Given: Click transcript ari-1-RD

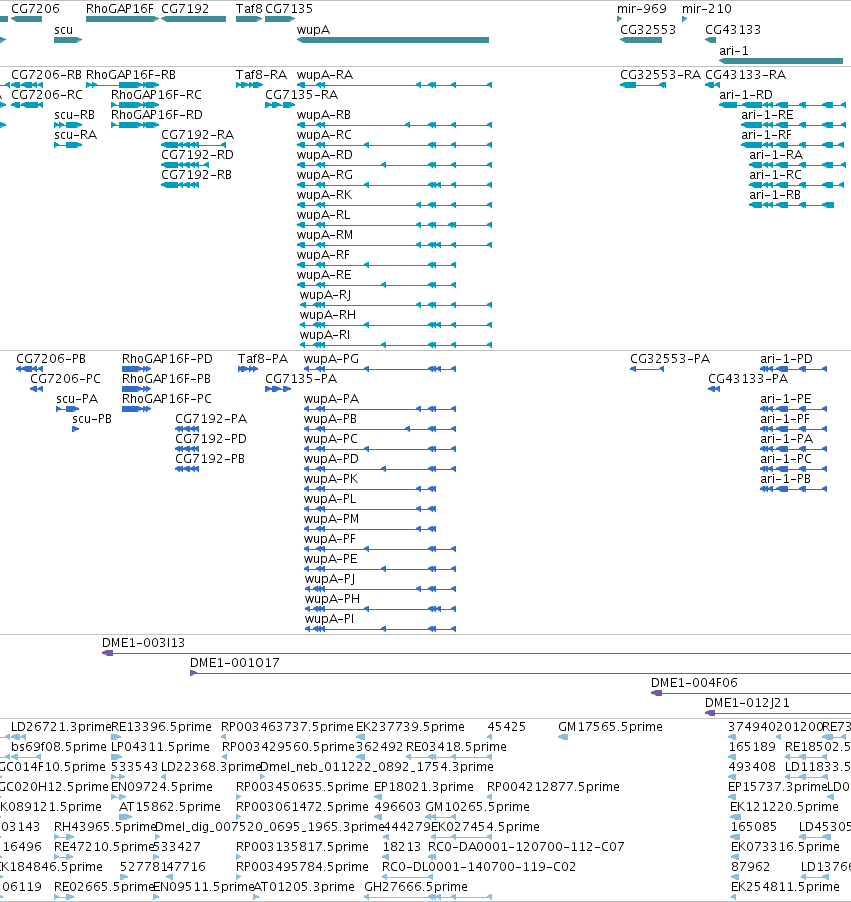Looking at the screenshot, I should [783, 105].
